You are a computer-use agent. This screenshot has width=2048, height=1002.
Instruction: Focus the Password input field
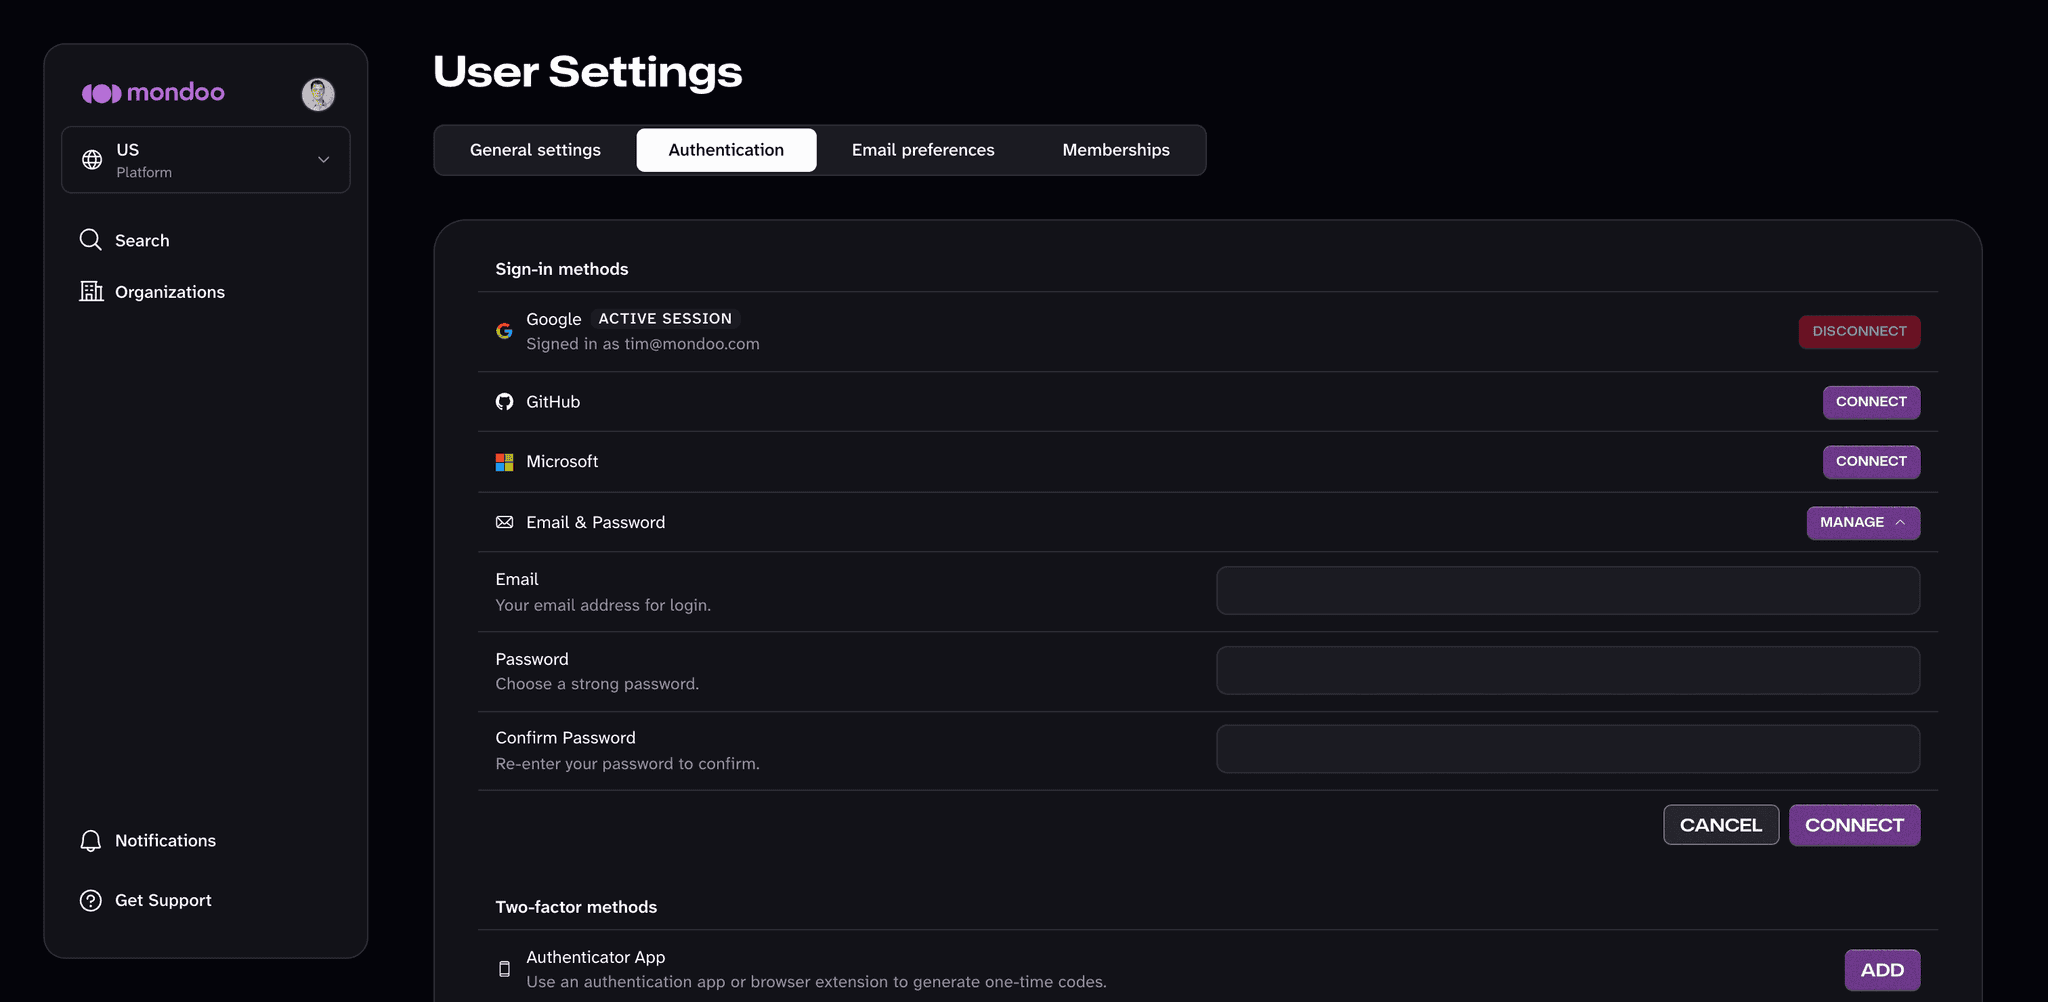pos(1567,670)
